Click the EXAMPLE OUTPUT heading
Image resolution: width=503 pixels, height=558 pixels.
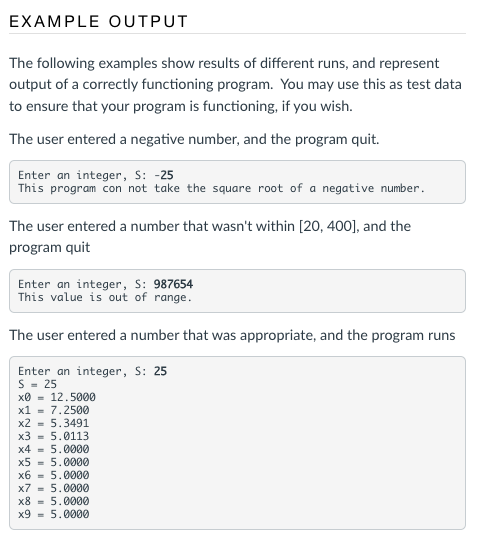click(98, 21)
